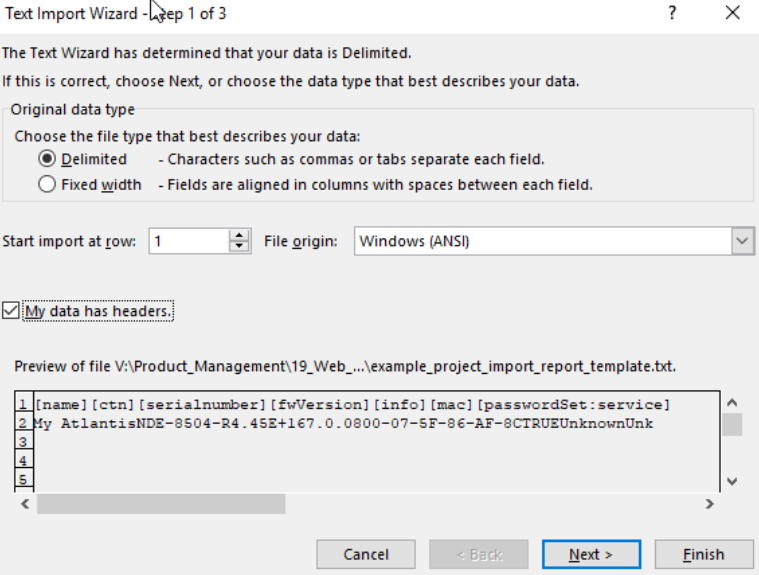Viewport: 759px width, 575px height.
Task: Close the Text Import Wizard dialog
Action: [x=733, y=13]
